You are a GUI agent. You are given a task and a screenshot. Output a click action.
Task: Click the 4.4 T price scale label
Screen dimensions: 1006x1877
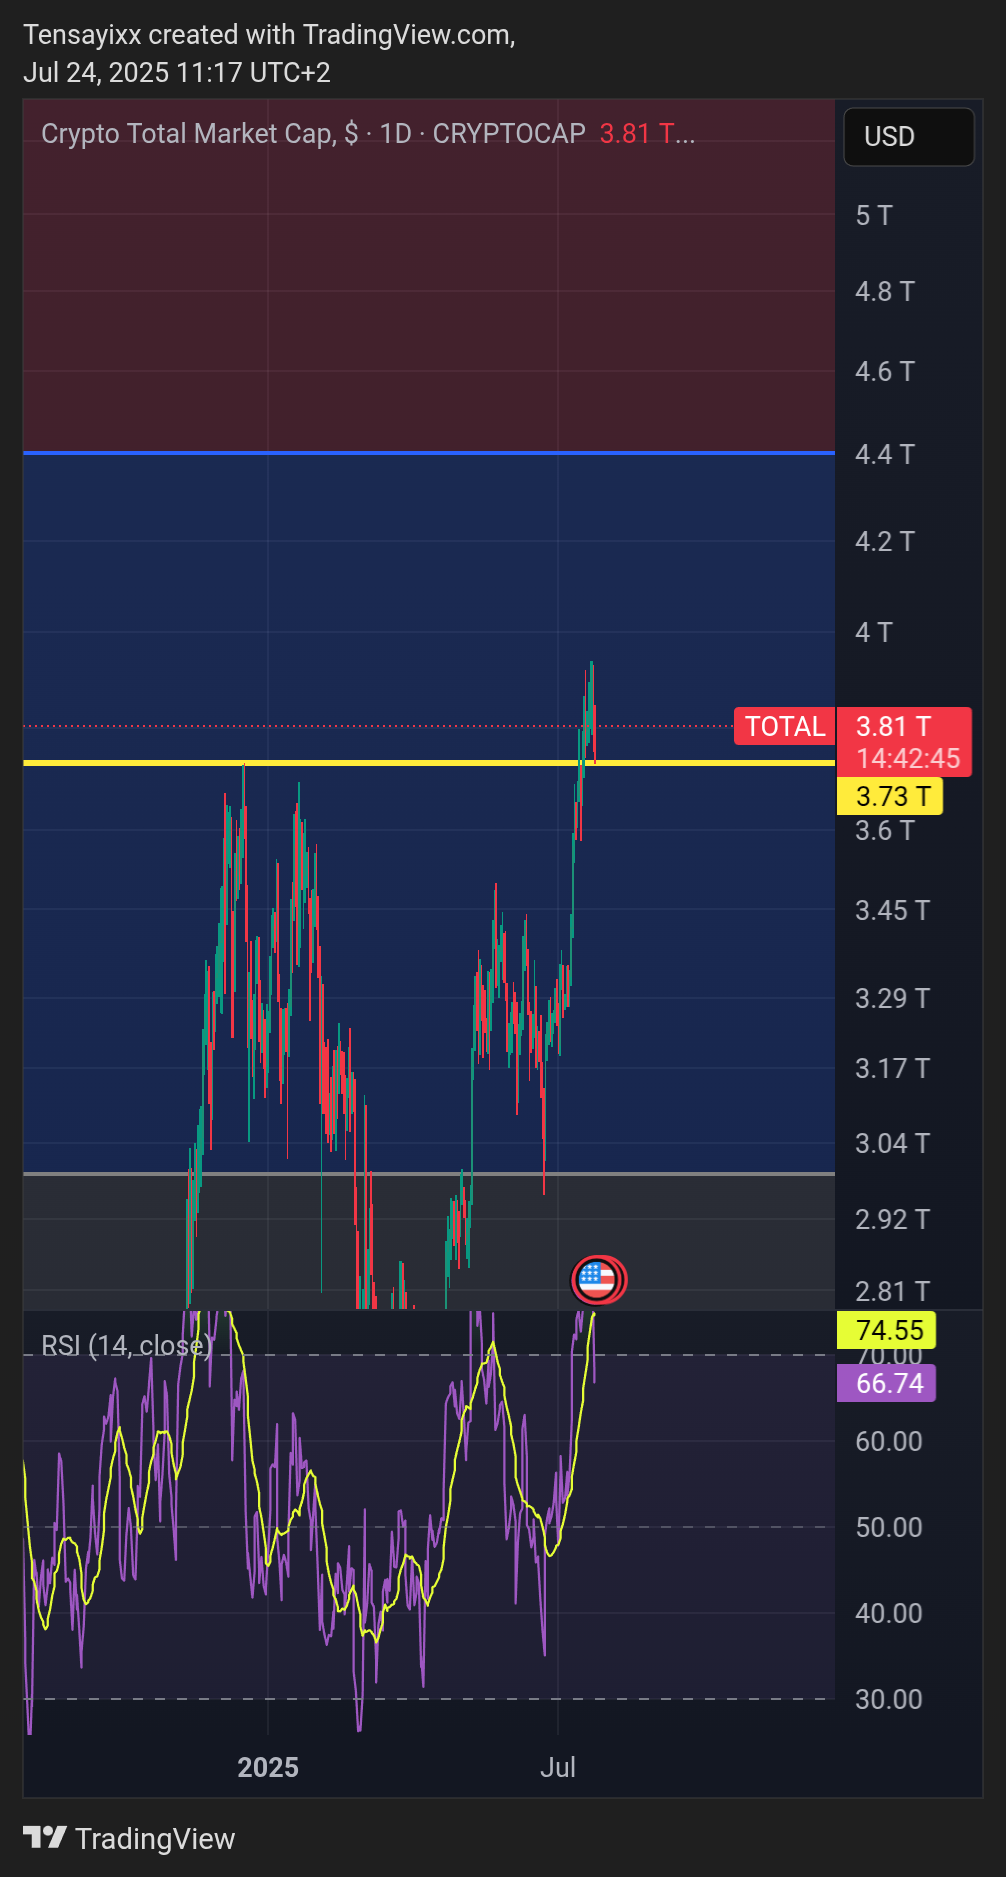coord(885,454)
